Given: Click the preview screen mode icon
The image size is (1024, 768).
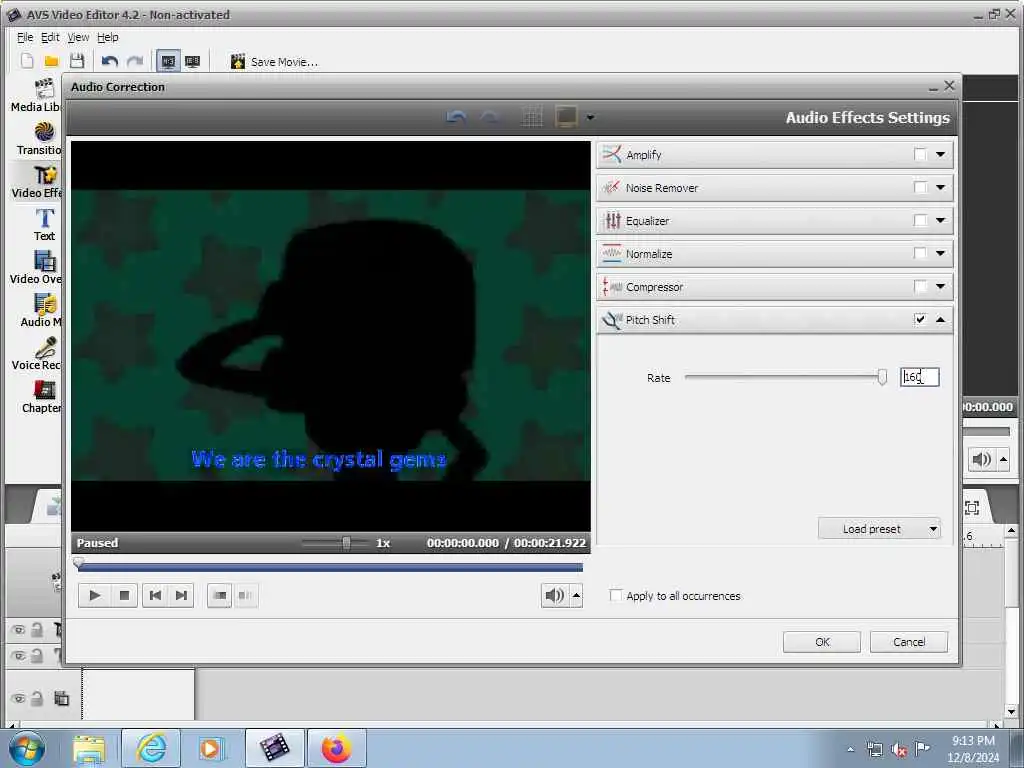Looking at the screenshot, I should point(566,117).
